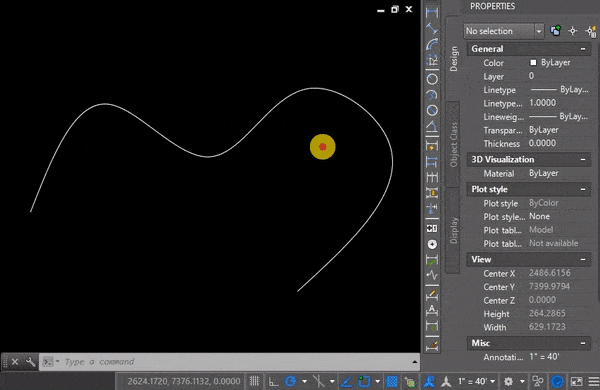Select the Center Mark tool

(432, 244)
